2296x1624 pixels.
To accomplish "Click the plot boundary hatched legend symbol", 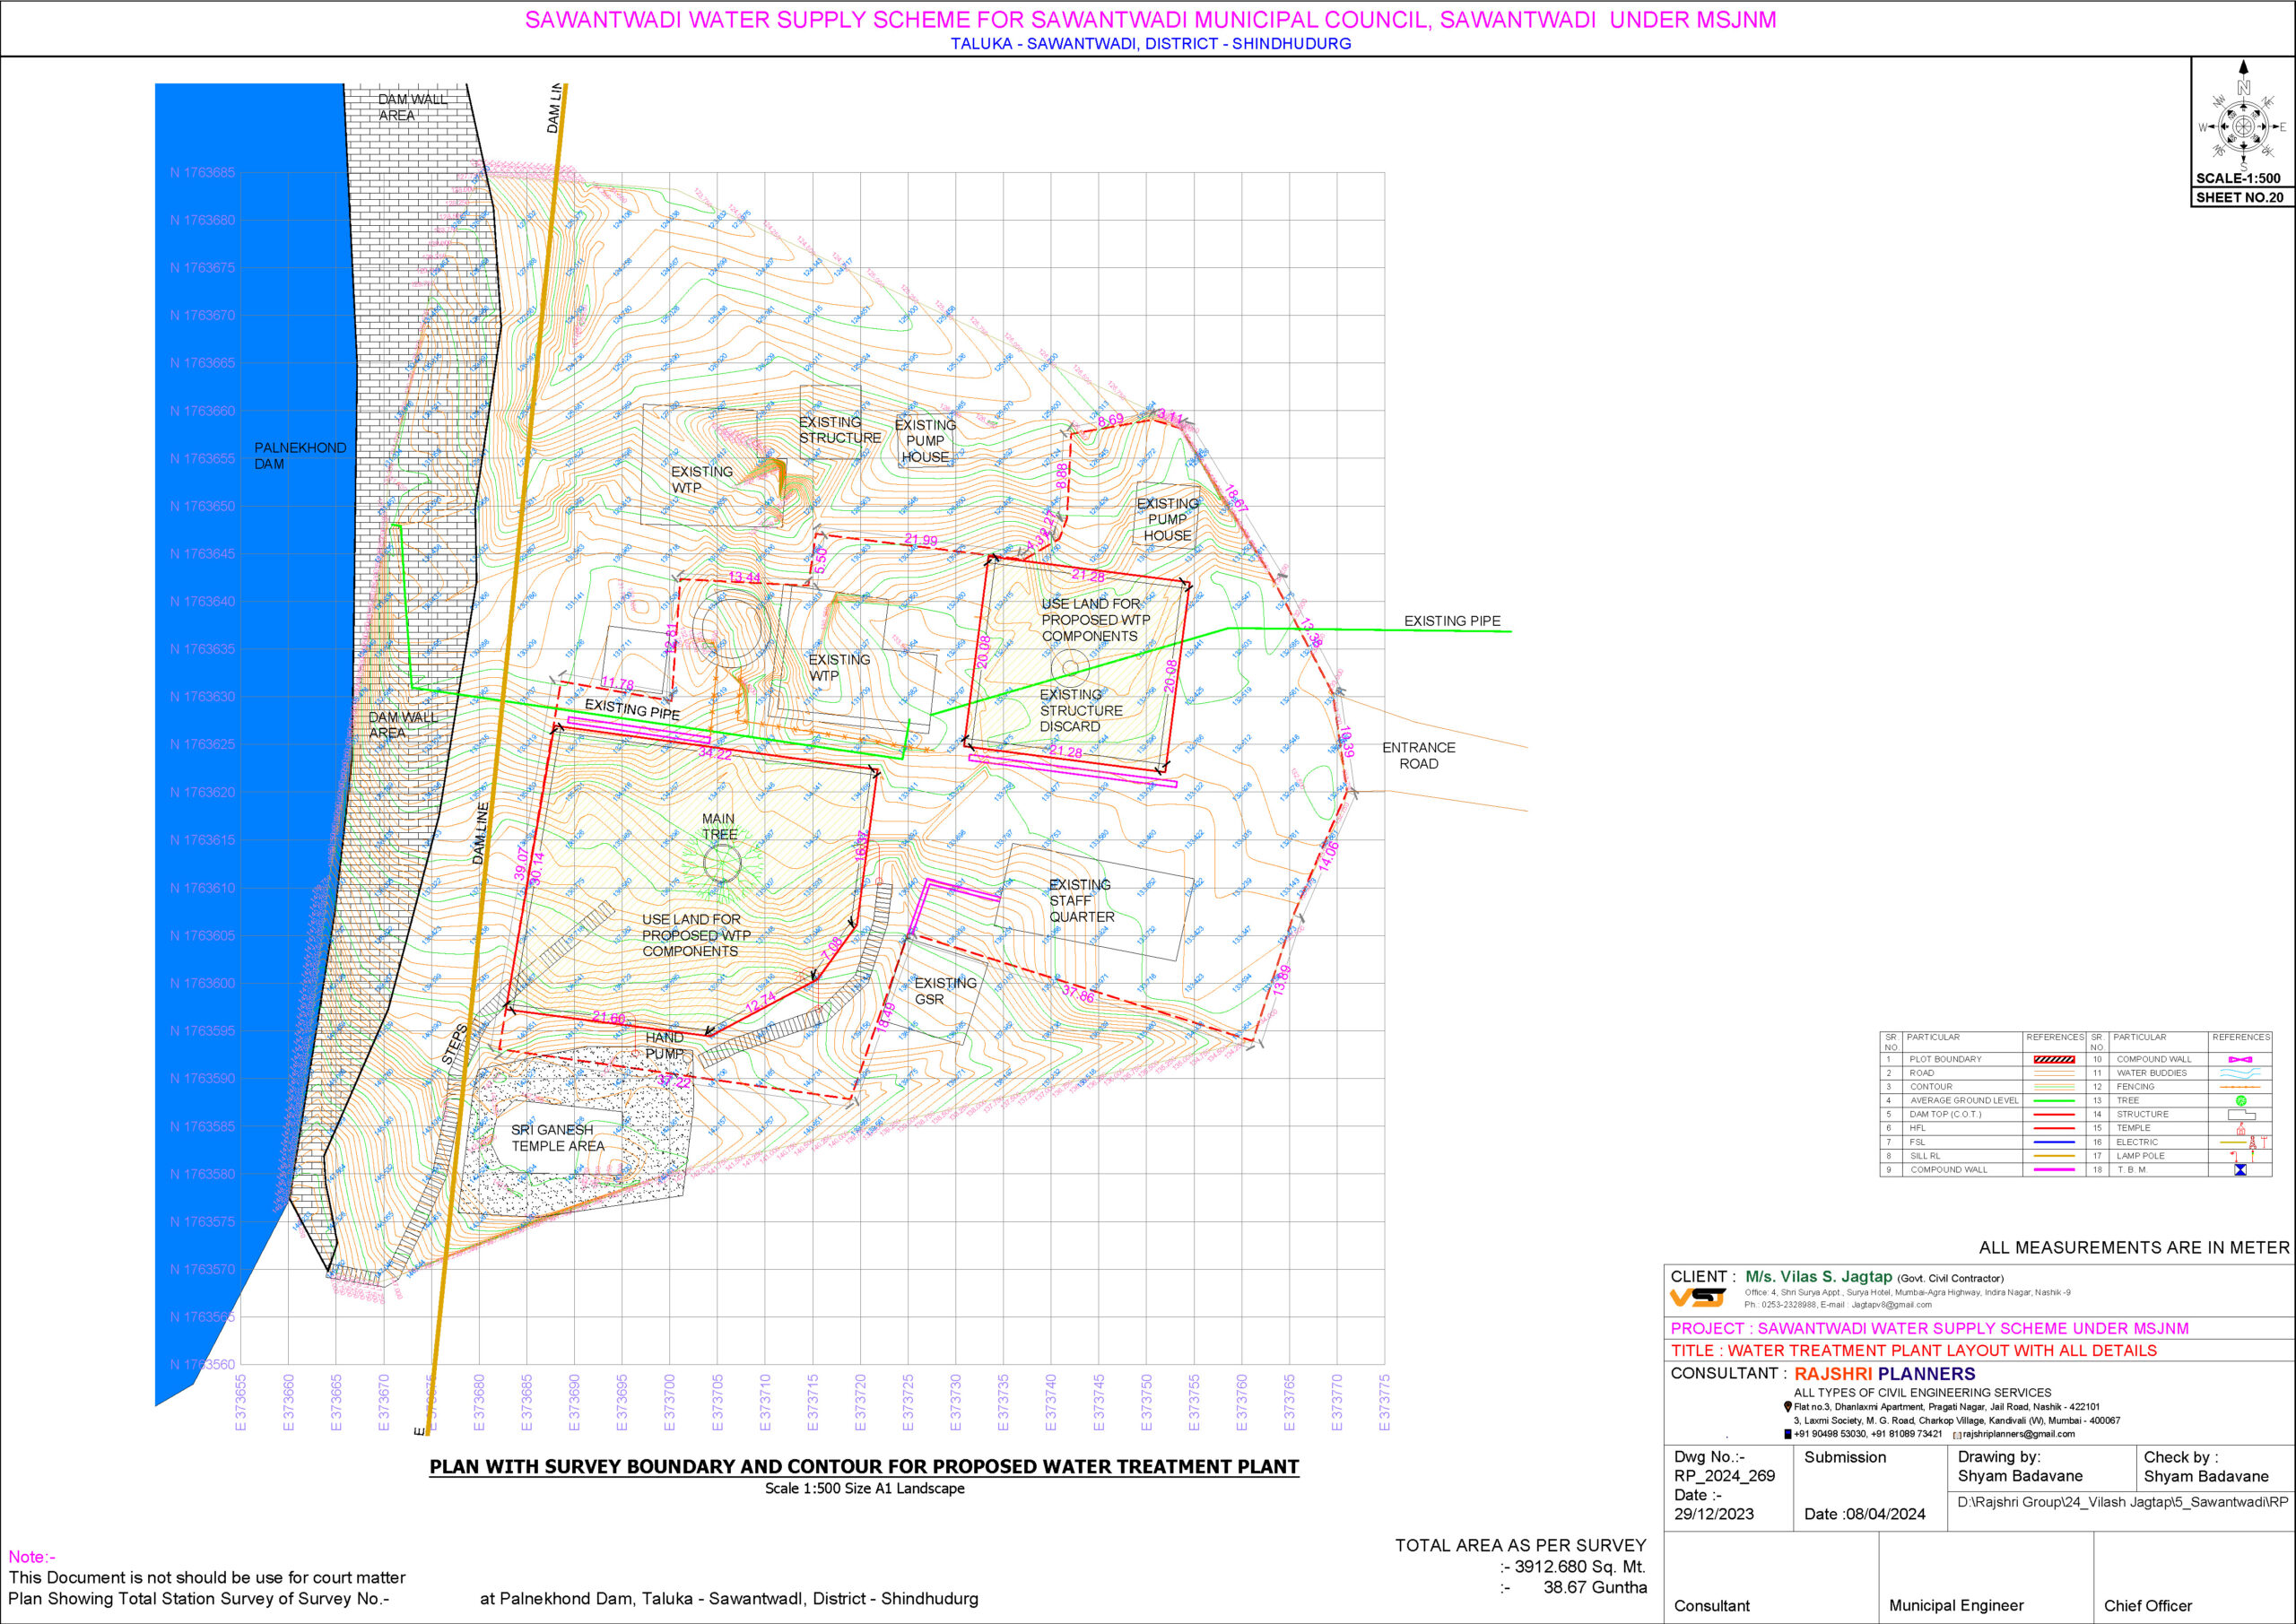I will [x=2054, y=1059].
